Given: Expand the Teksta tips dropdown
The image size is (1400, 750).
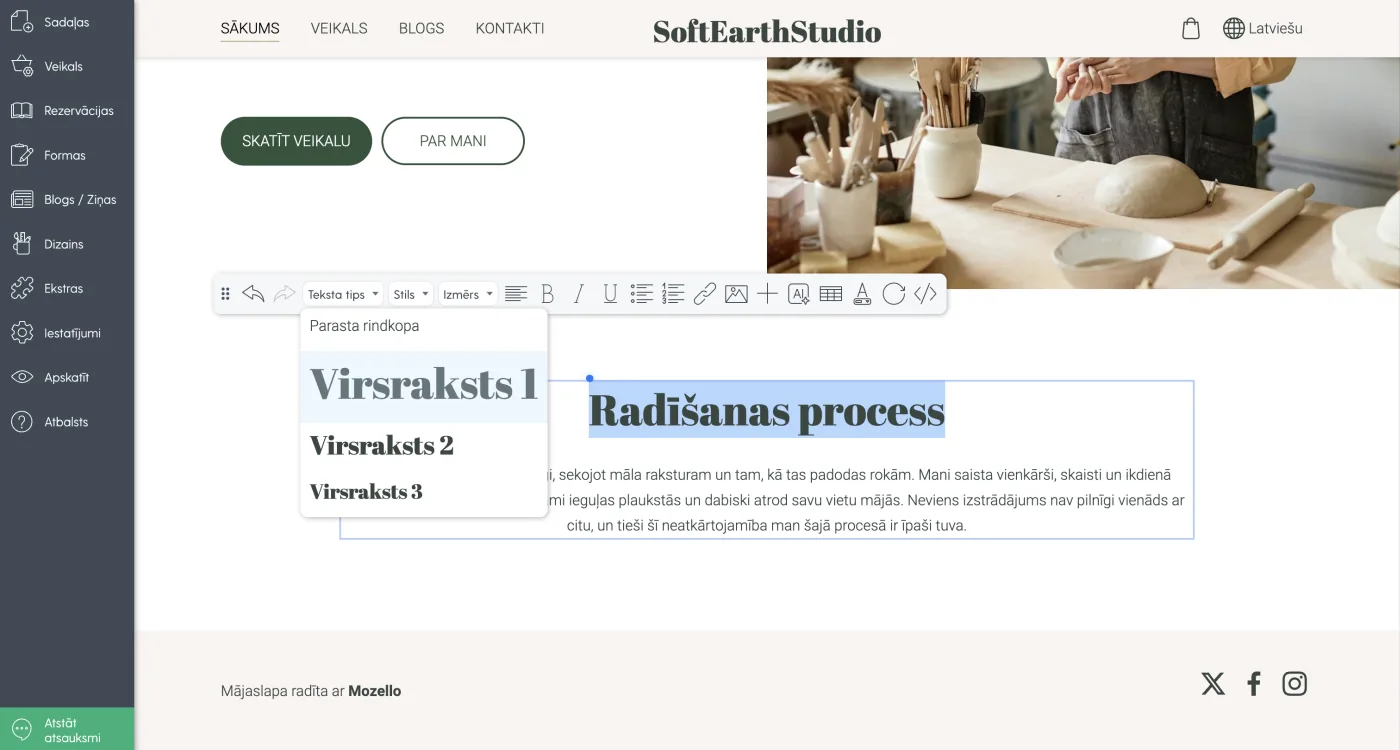Looking at the screenshot, I should pyautogui.click(x=343, y=294).
